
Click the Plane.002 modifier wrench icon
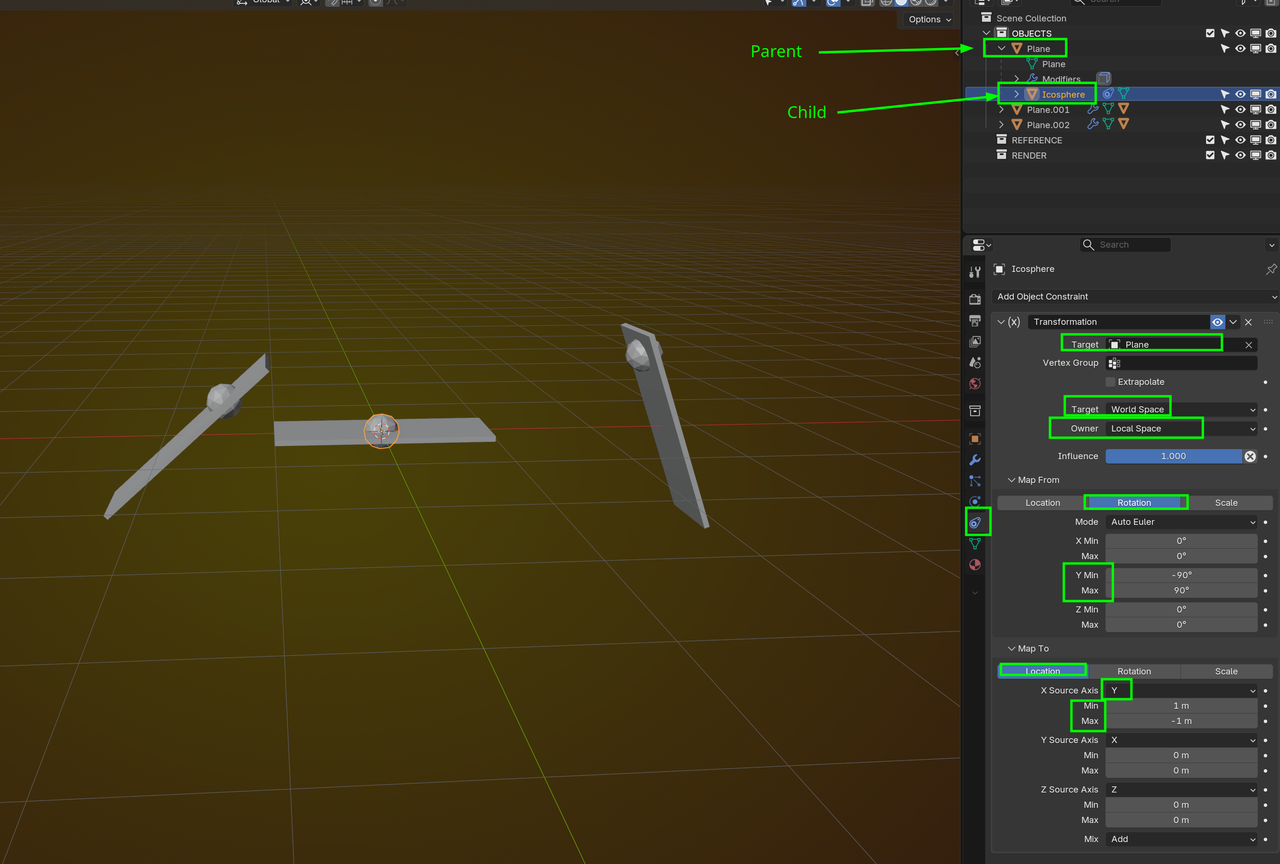click(x=1093, y=124)
